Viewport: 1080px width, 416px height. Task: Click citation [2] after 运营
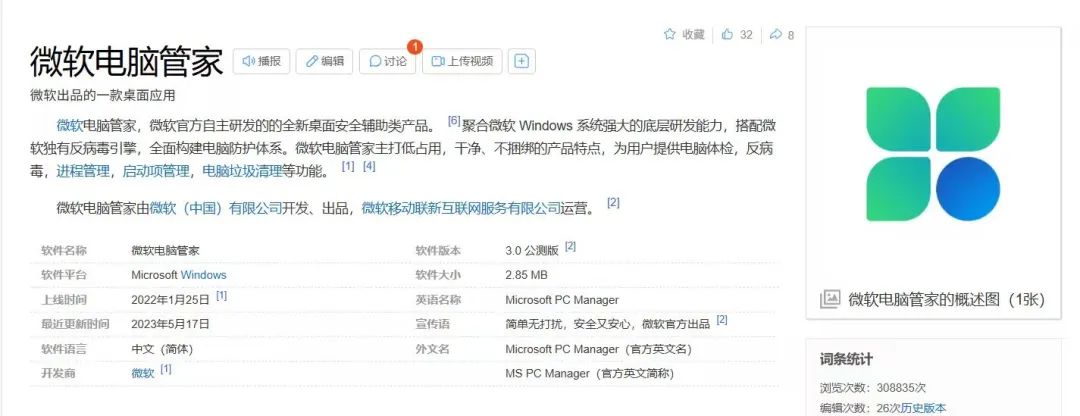pos(613,202)
